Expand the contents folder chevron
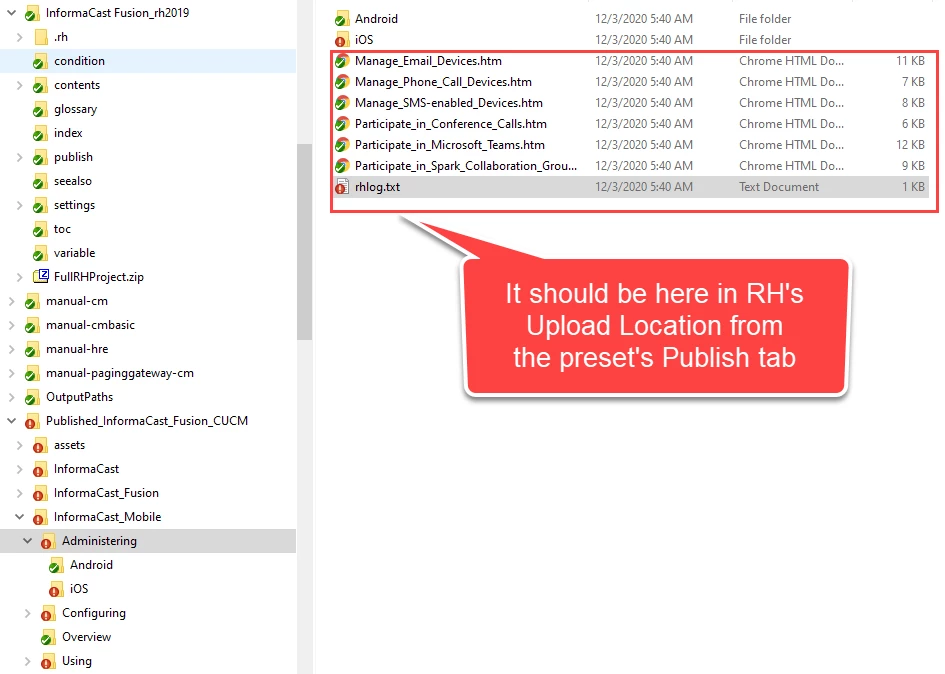This screenshot has height=674, width=945. (19, 85)
